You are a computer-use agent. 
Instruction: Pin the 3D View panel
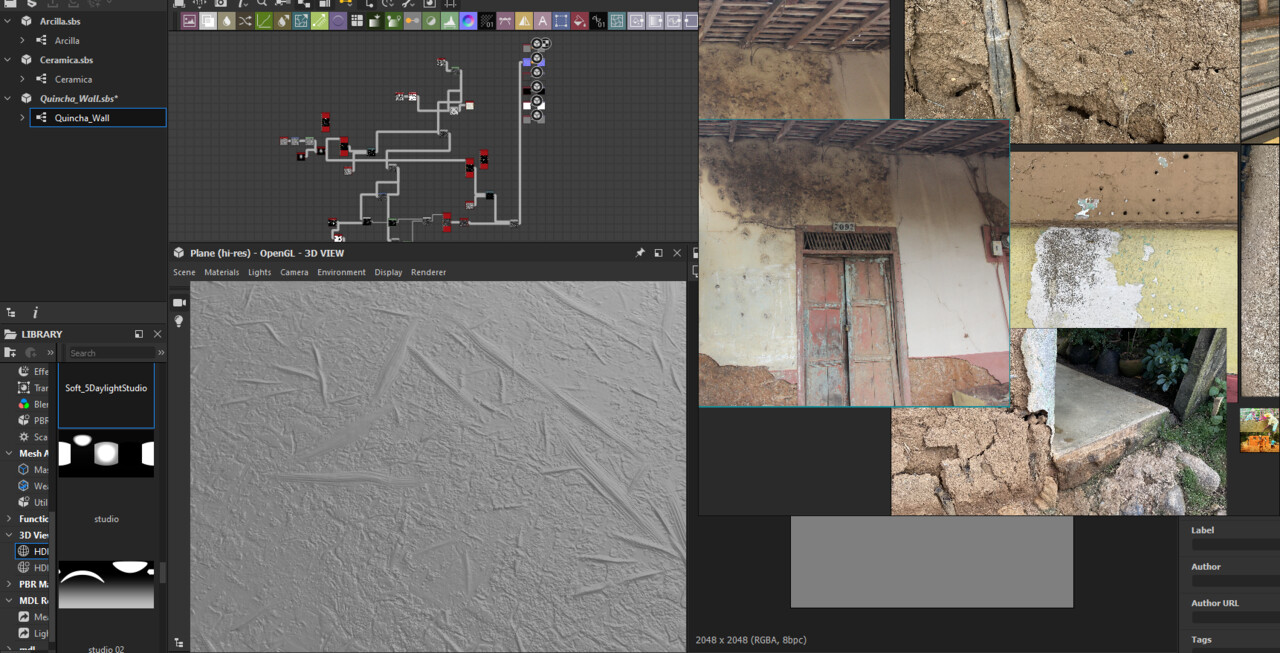(x=640, y=253)
